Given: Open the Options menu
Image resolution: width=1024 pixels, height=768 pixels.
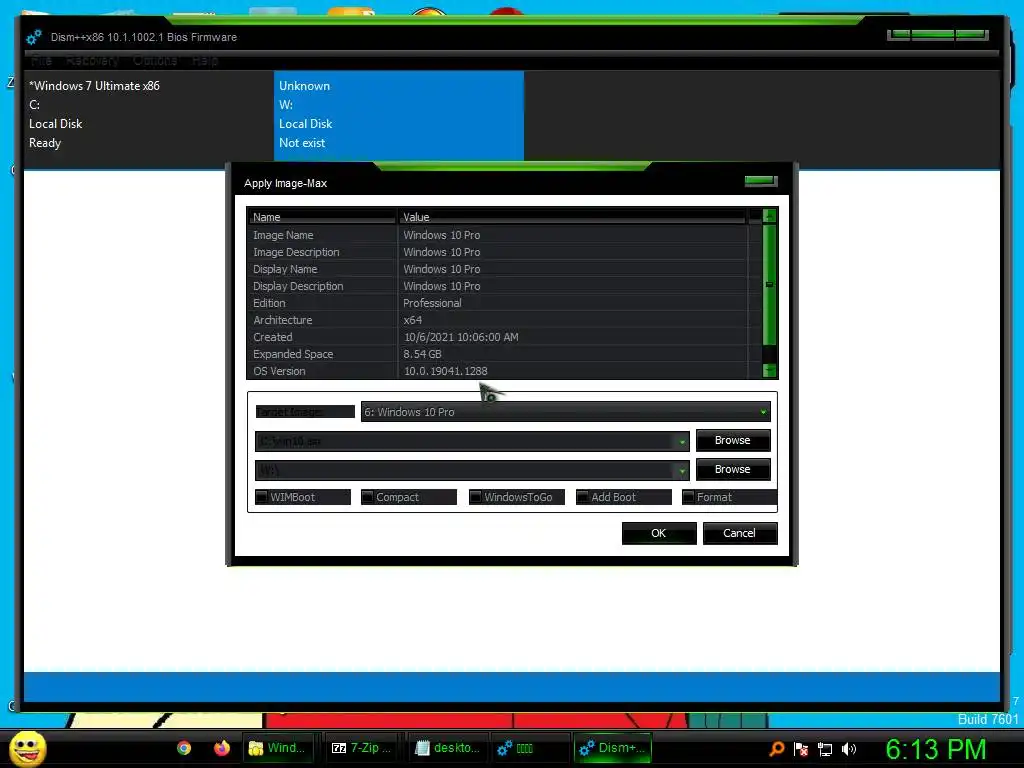Looking at the screenshot, I should 155,61.
